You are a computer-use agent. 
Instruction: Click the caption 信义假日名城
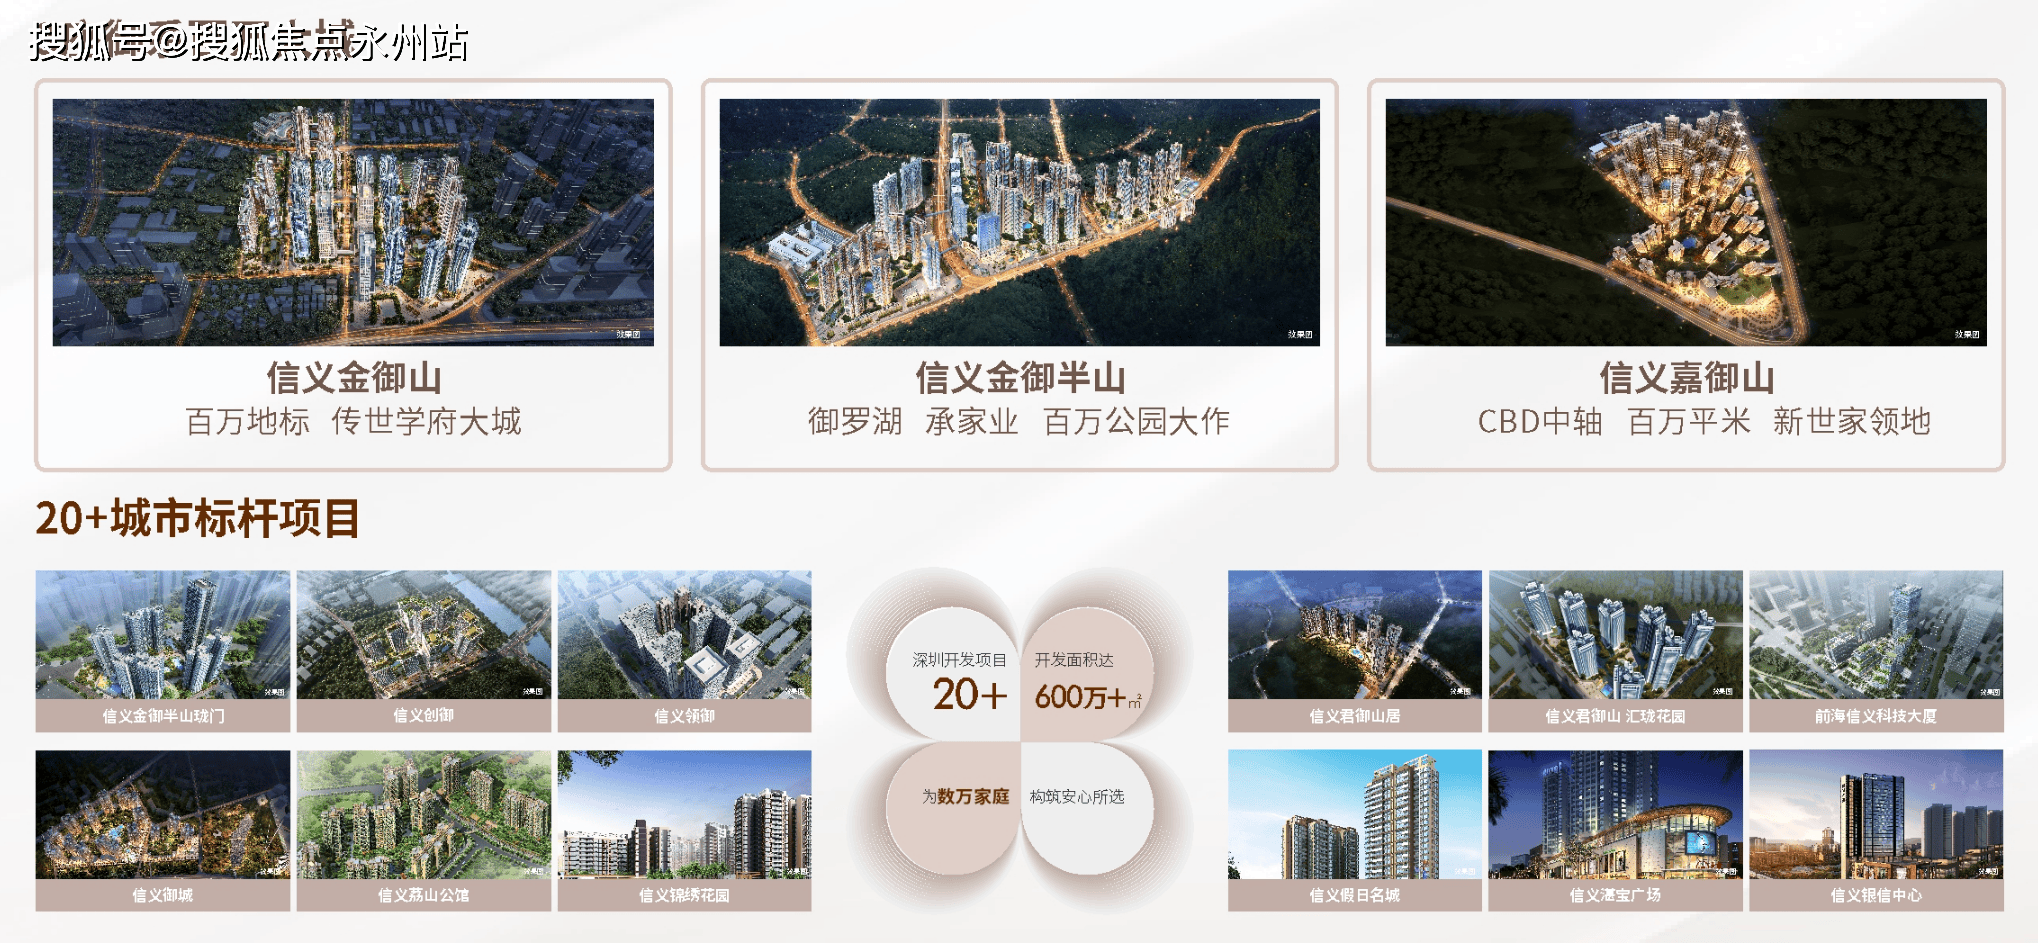point(1355,895)
